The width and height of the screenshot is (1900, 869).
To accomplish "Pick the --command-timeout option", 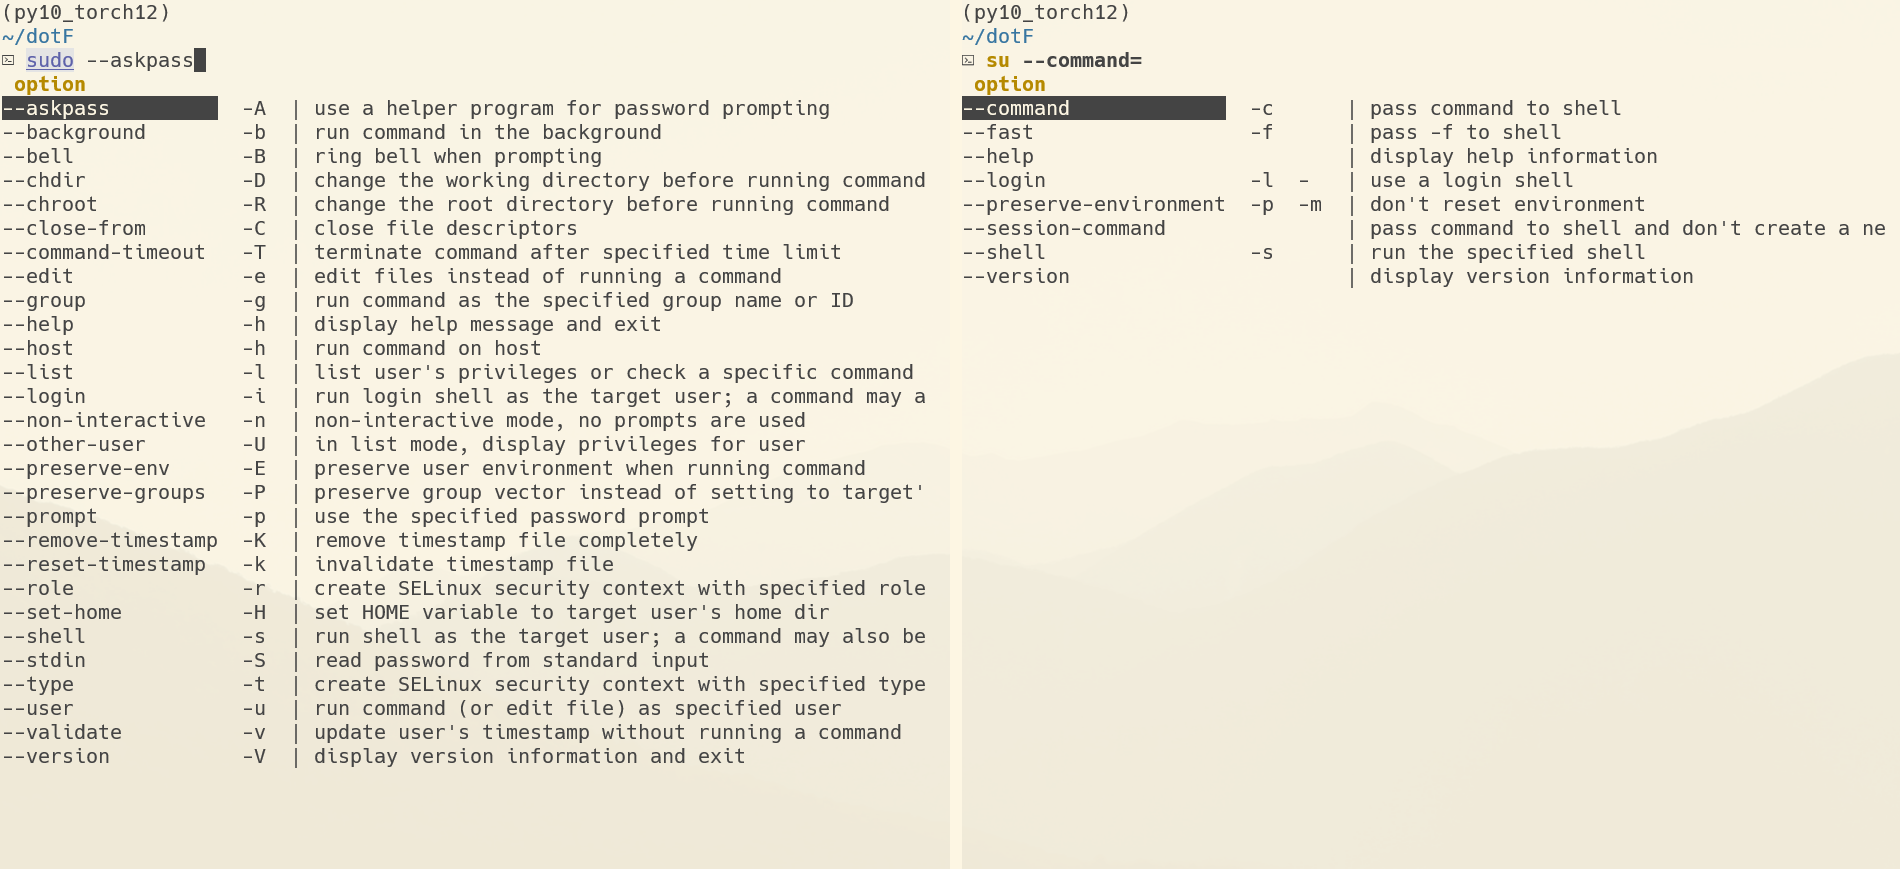I will [x=104, y=253].
